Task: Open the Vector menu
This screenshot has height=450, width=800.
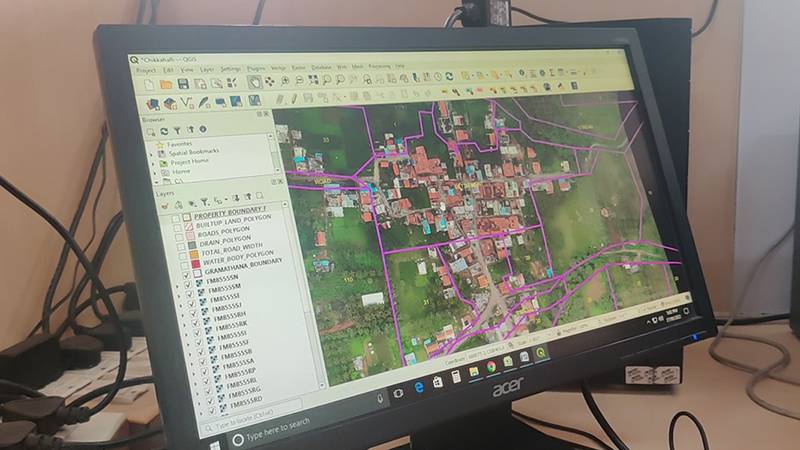Action: pos(278,68)
